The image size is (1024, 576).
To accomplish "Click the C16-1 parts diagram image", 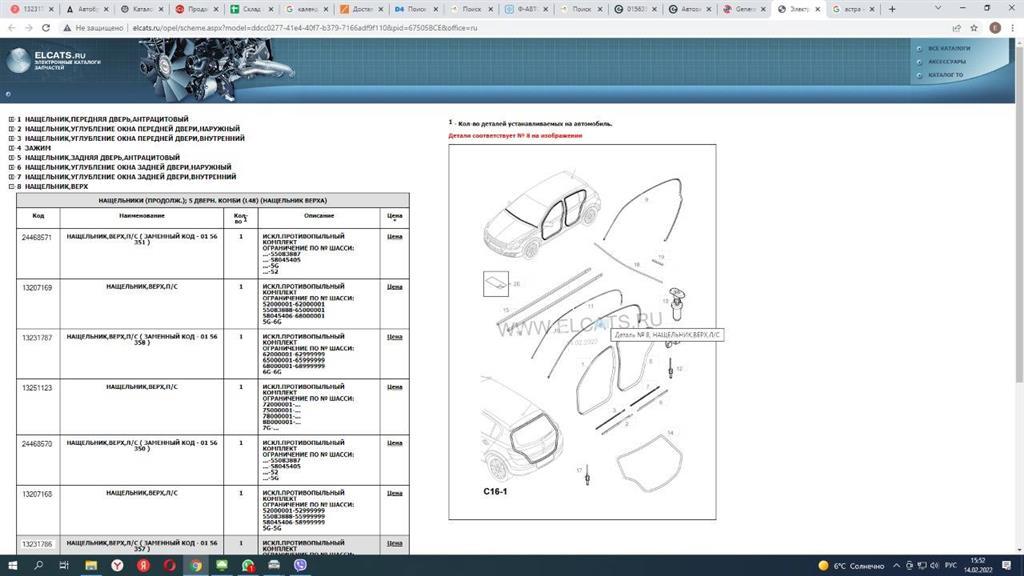I will [582, 332].
